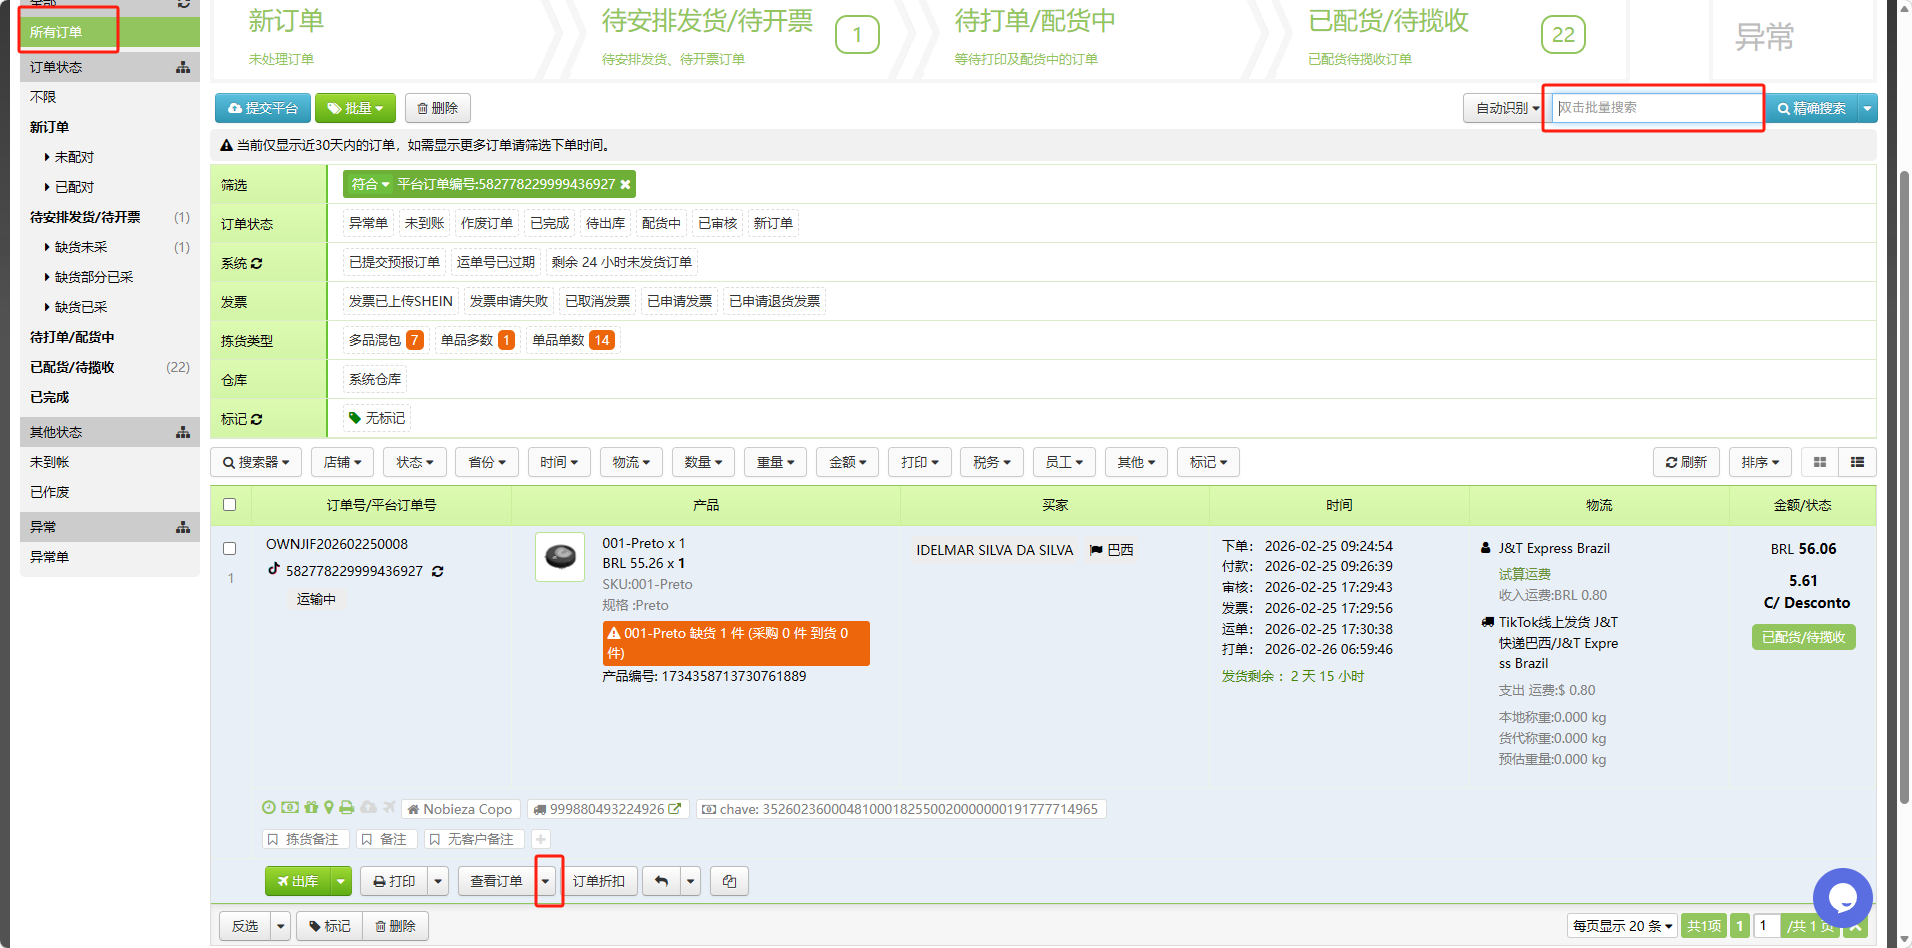Click the 双击批量搜索 input box
The width and height of the screenshot is (1912, 948).
pyautogui.click(x=1650, y=108)
